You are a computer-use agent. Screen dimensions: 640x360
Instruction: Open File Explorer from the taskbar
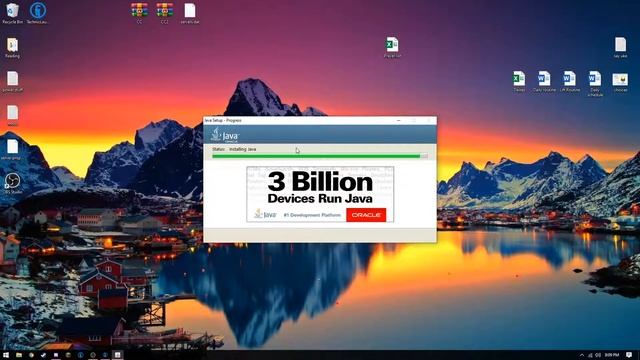pos(19,355)
